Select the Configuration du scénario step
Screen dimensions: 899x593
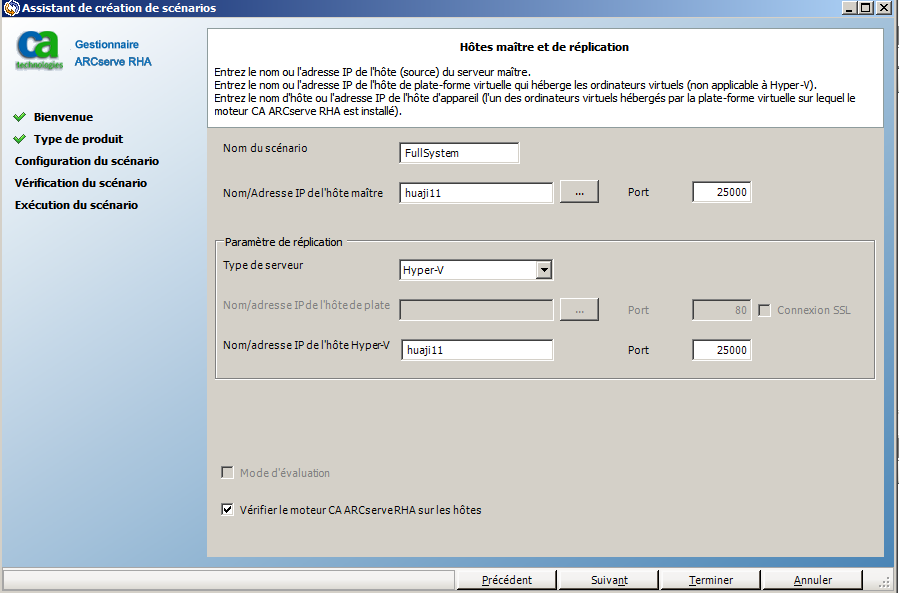point(86,161)
